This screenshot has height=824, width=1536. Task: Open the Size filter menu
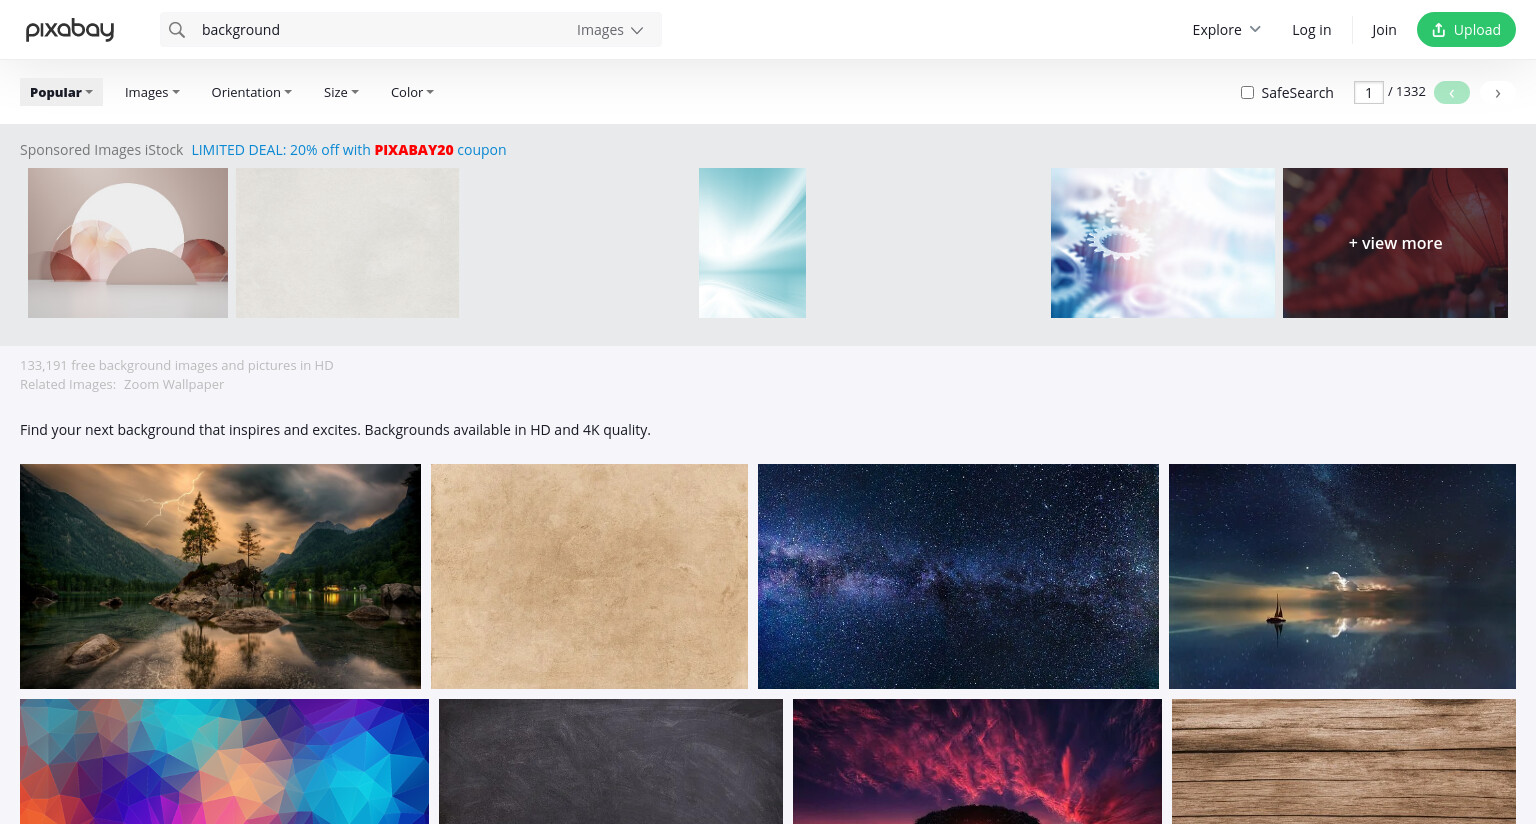point(341,92)
